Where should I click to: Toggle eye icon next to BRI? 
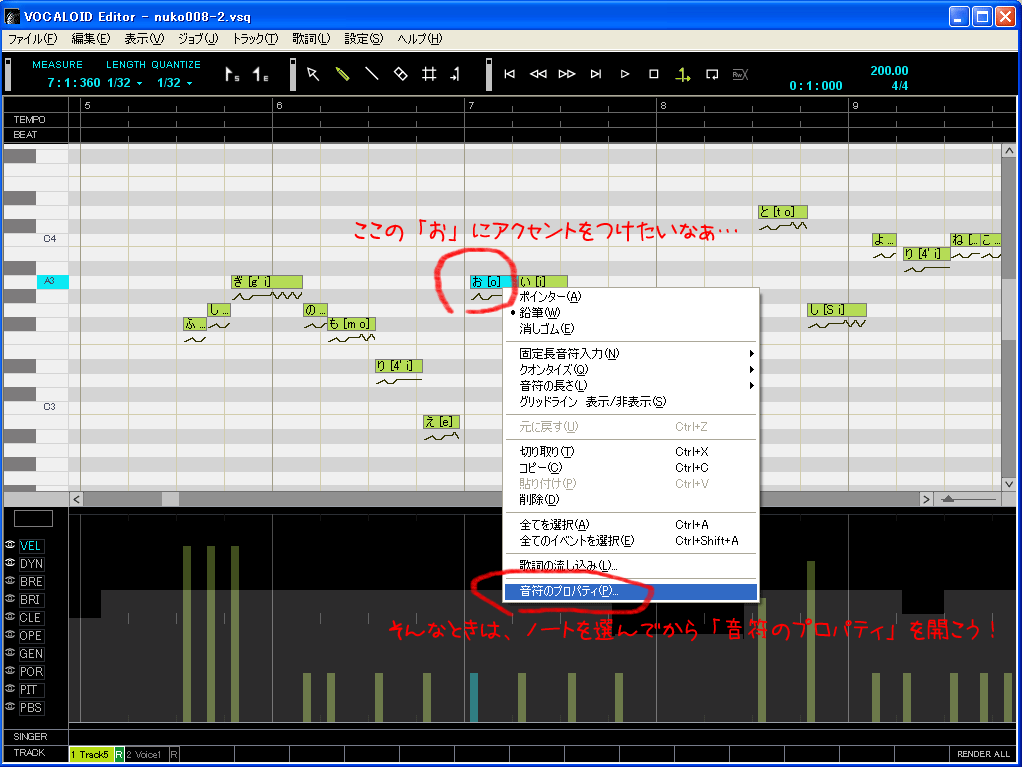pyautogui.click(x=10, y=598)
